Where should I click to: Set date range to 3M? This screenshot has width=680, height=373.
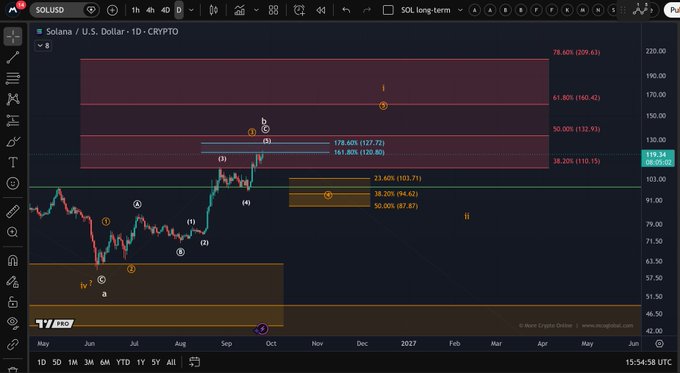coord(89,362)
